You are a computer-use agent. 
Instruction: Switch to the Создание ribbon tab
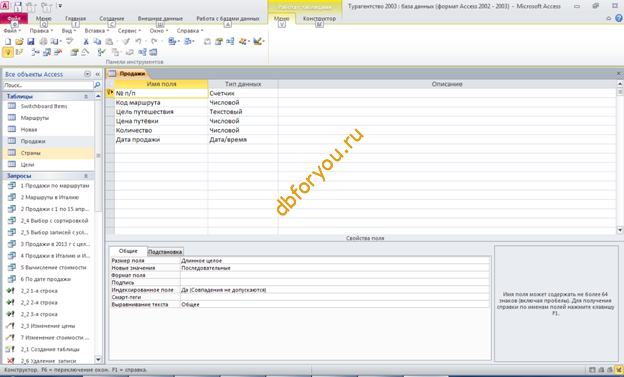coord(112,18)
